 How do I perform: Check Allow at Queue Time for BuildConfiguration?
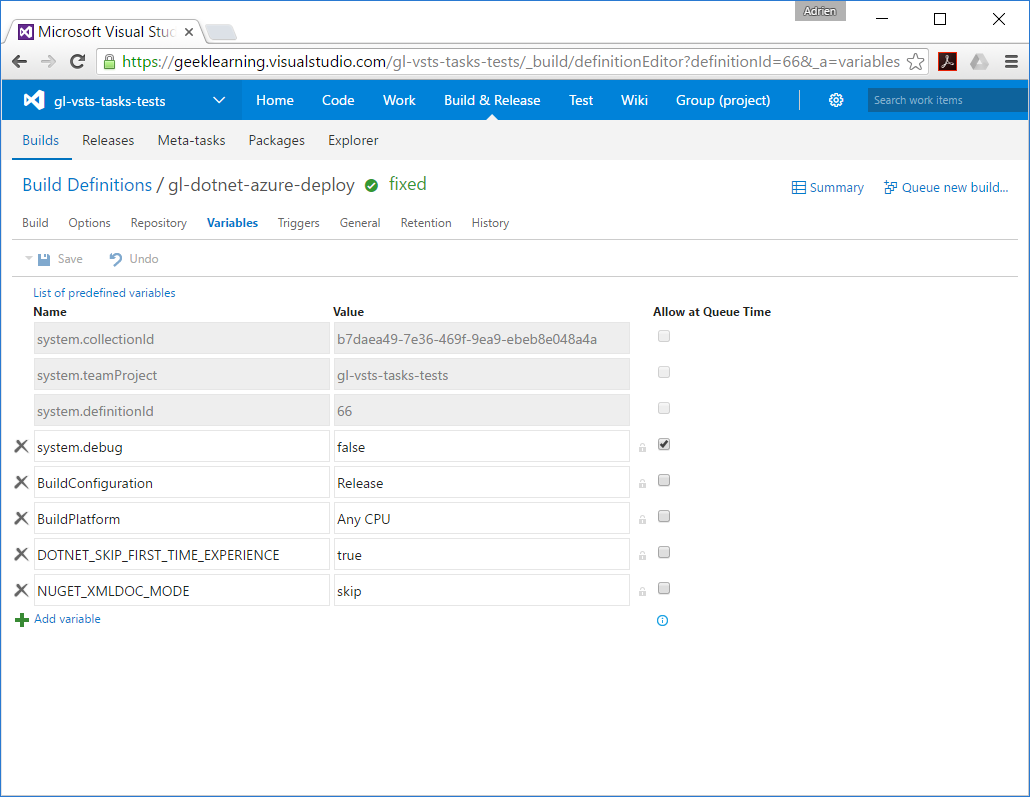[x=664, y=480]
